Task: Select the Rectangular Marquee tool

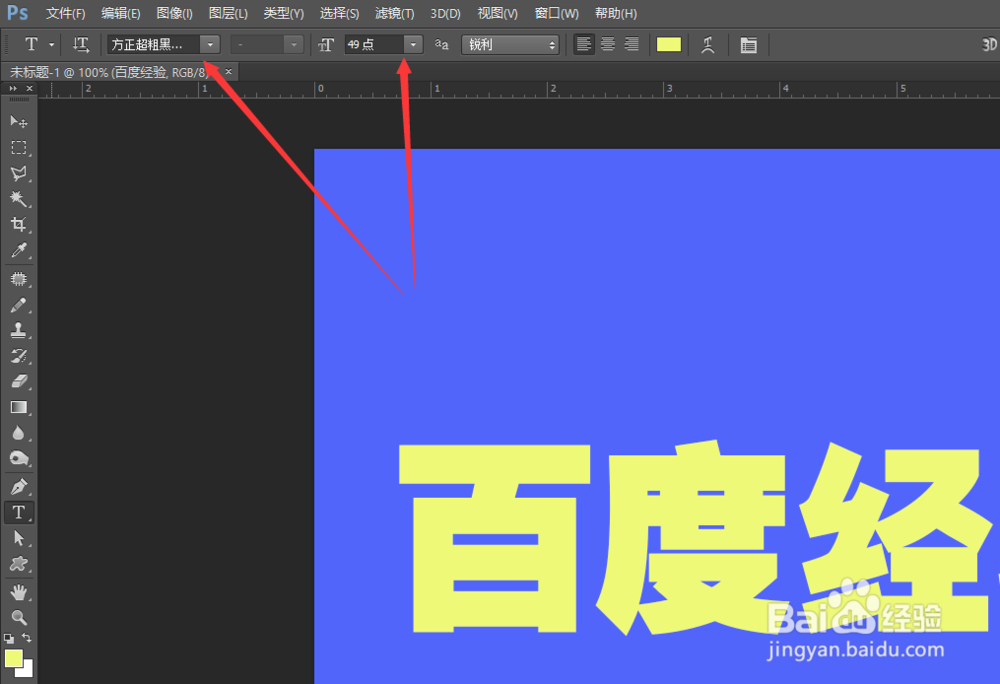Action: 18,147
